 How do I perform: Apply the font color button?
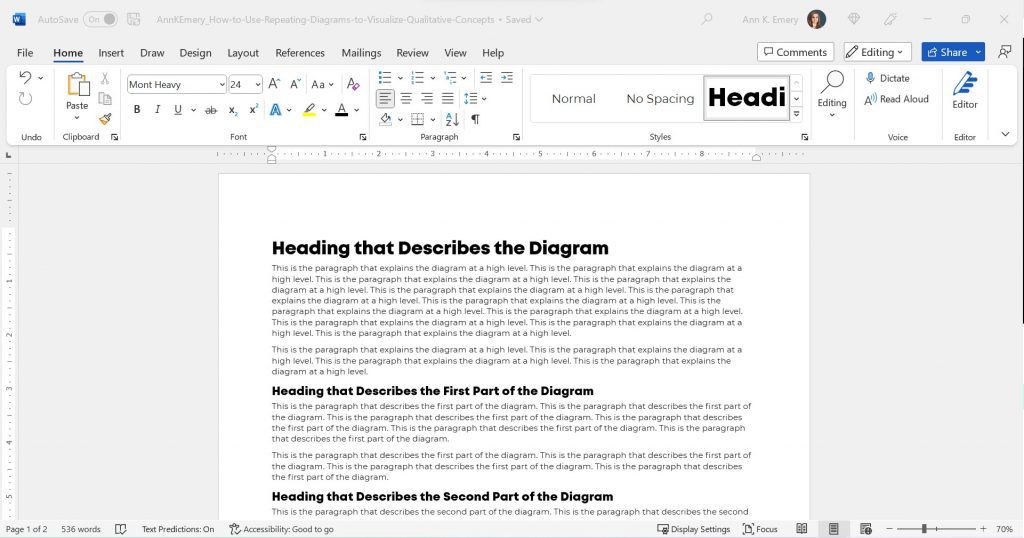342,110
